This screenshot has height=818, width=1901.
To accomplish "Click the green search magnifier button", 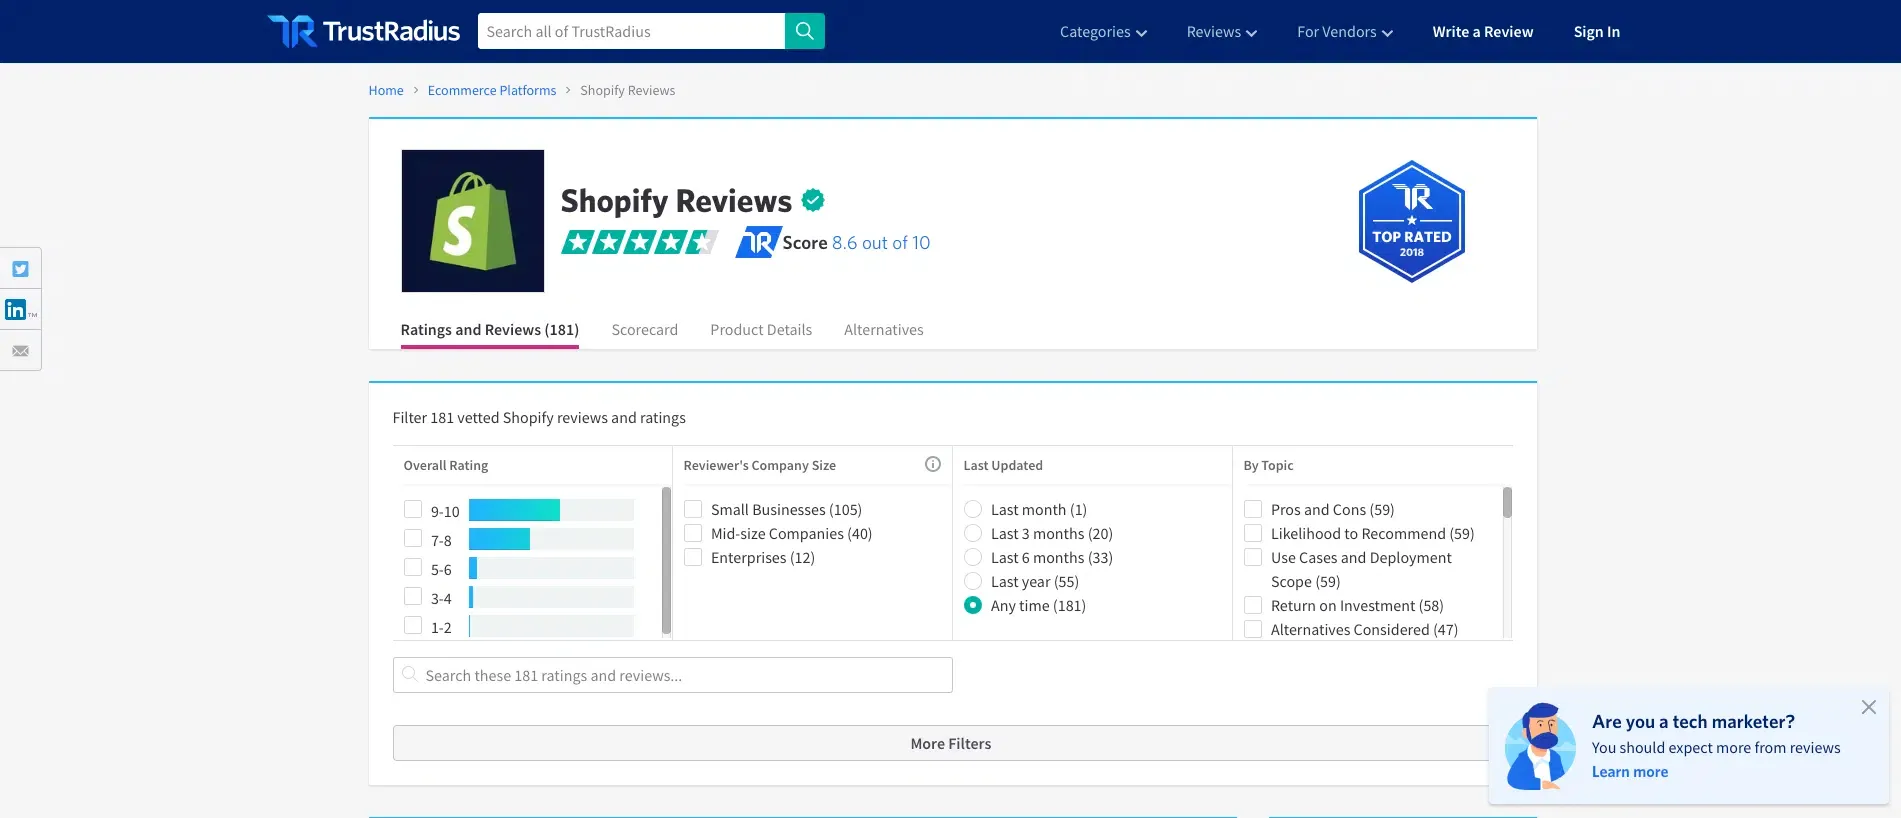I will pos(804,31).
